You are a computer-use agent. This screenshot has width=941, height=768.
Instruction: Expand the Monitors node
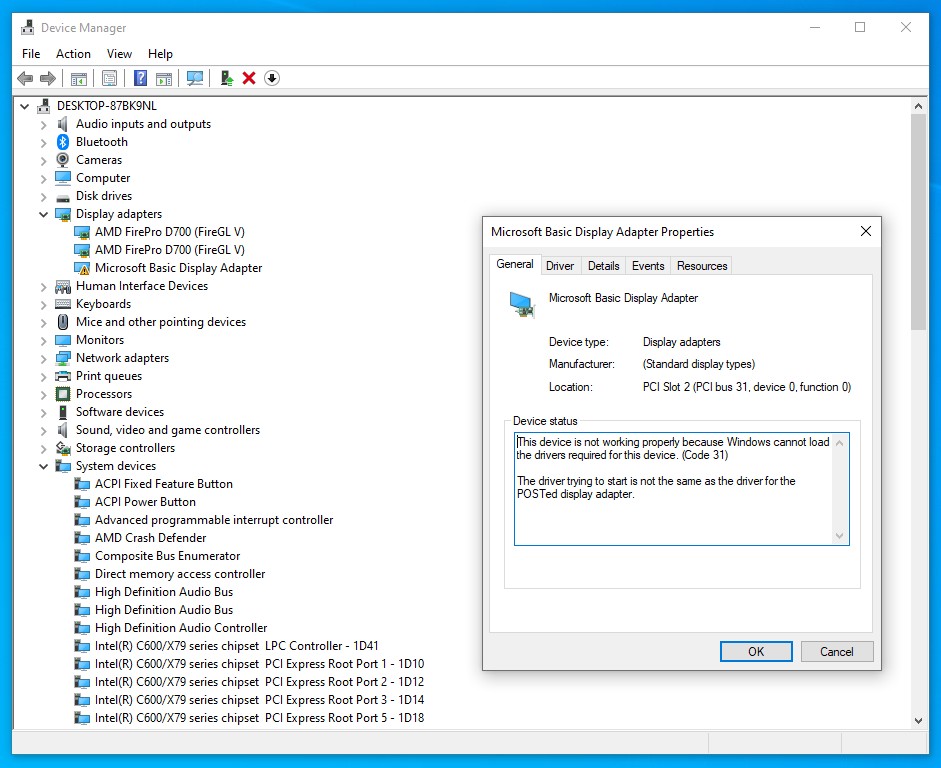point(43,340)
